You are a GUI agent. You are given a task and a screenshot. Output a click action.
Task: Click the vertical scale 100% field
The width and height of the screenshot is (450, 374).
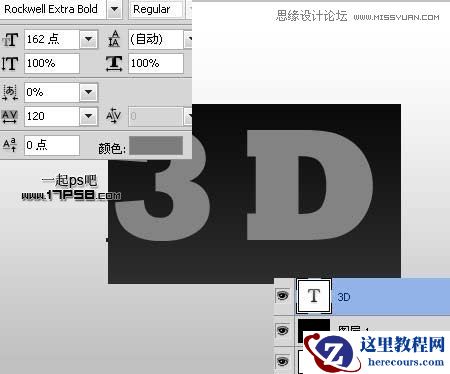pos(52,63)
